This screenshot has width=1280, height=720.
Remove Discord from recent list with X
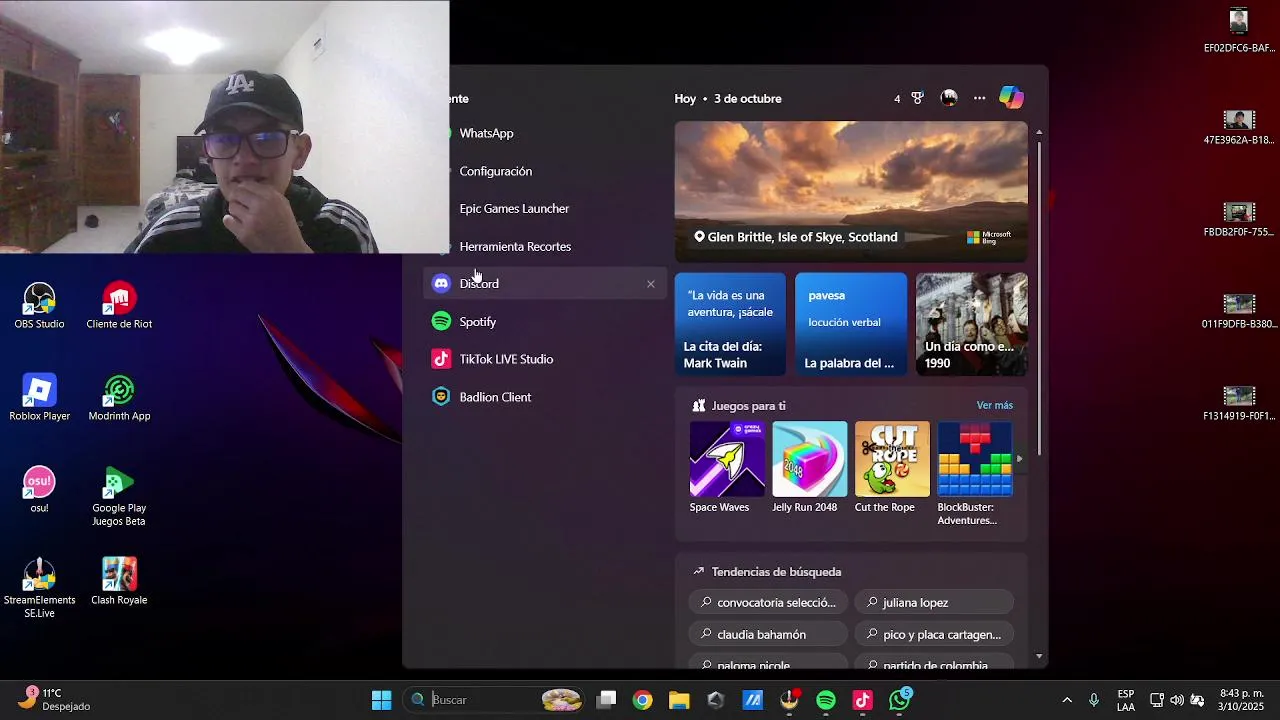pyautogui.click(x=651, y=284)
